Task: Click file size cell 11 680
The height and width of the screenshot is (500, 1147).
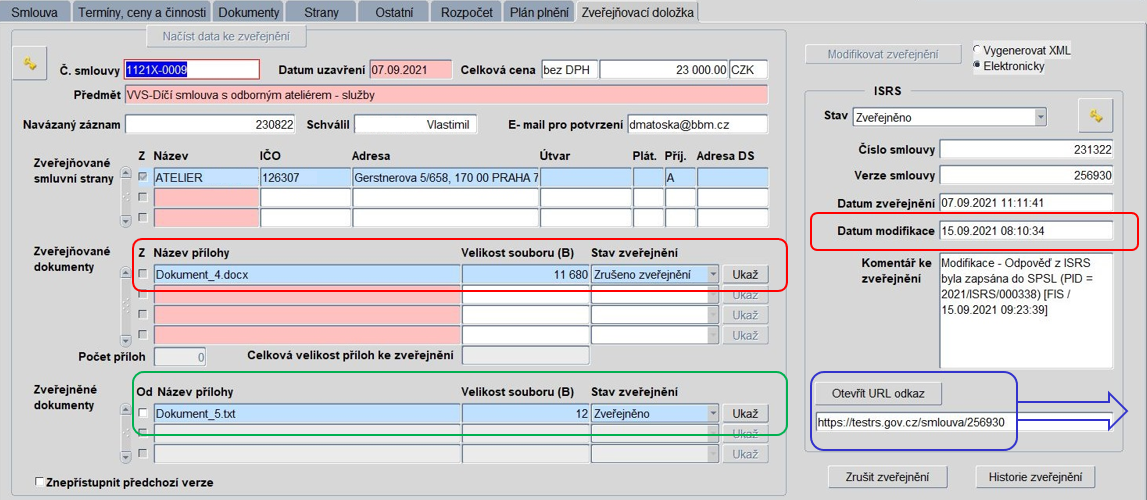Action: 526,275
